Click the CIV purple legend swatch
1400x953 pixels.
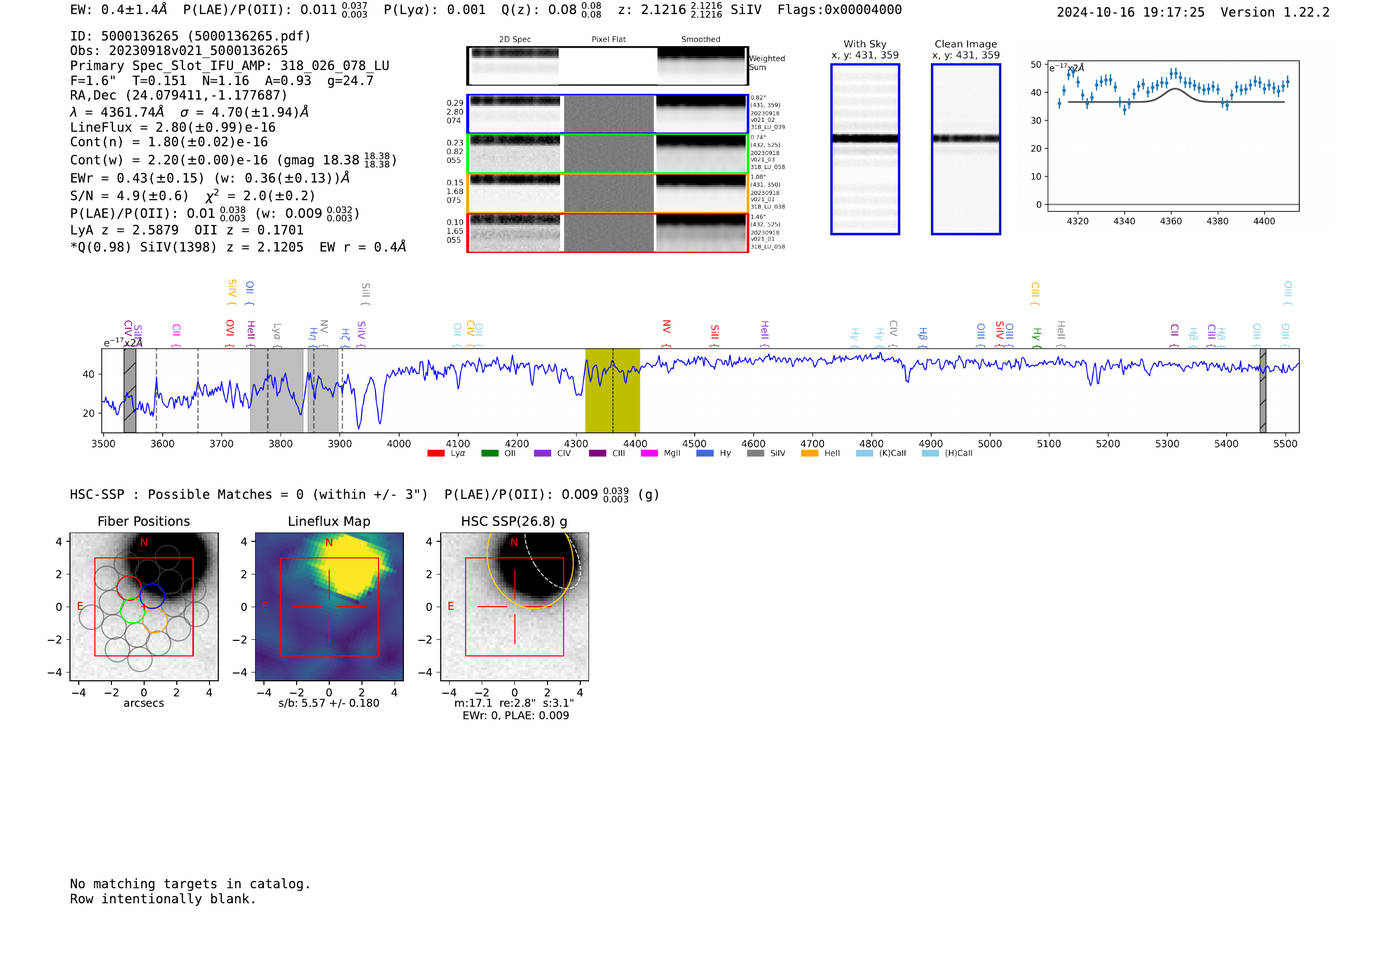(x=542, y=453)
